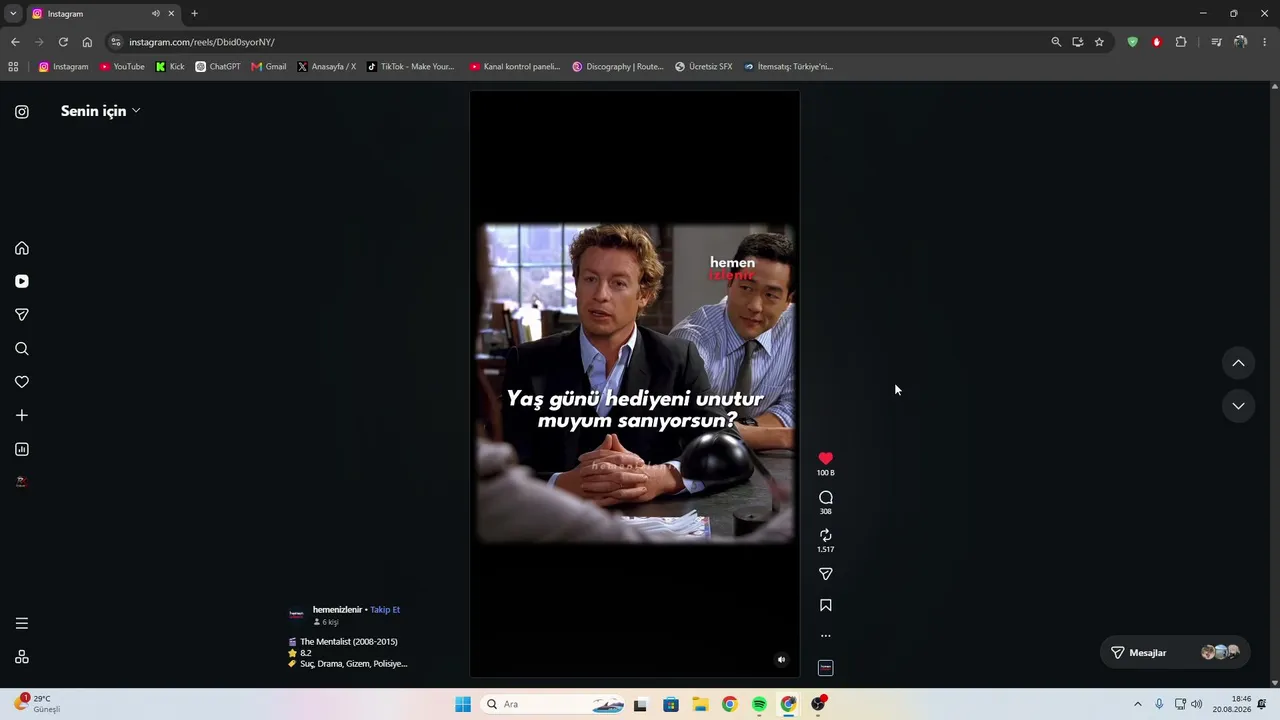
Task: Open the green shield extension
Action: point(1132,42)
